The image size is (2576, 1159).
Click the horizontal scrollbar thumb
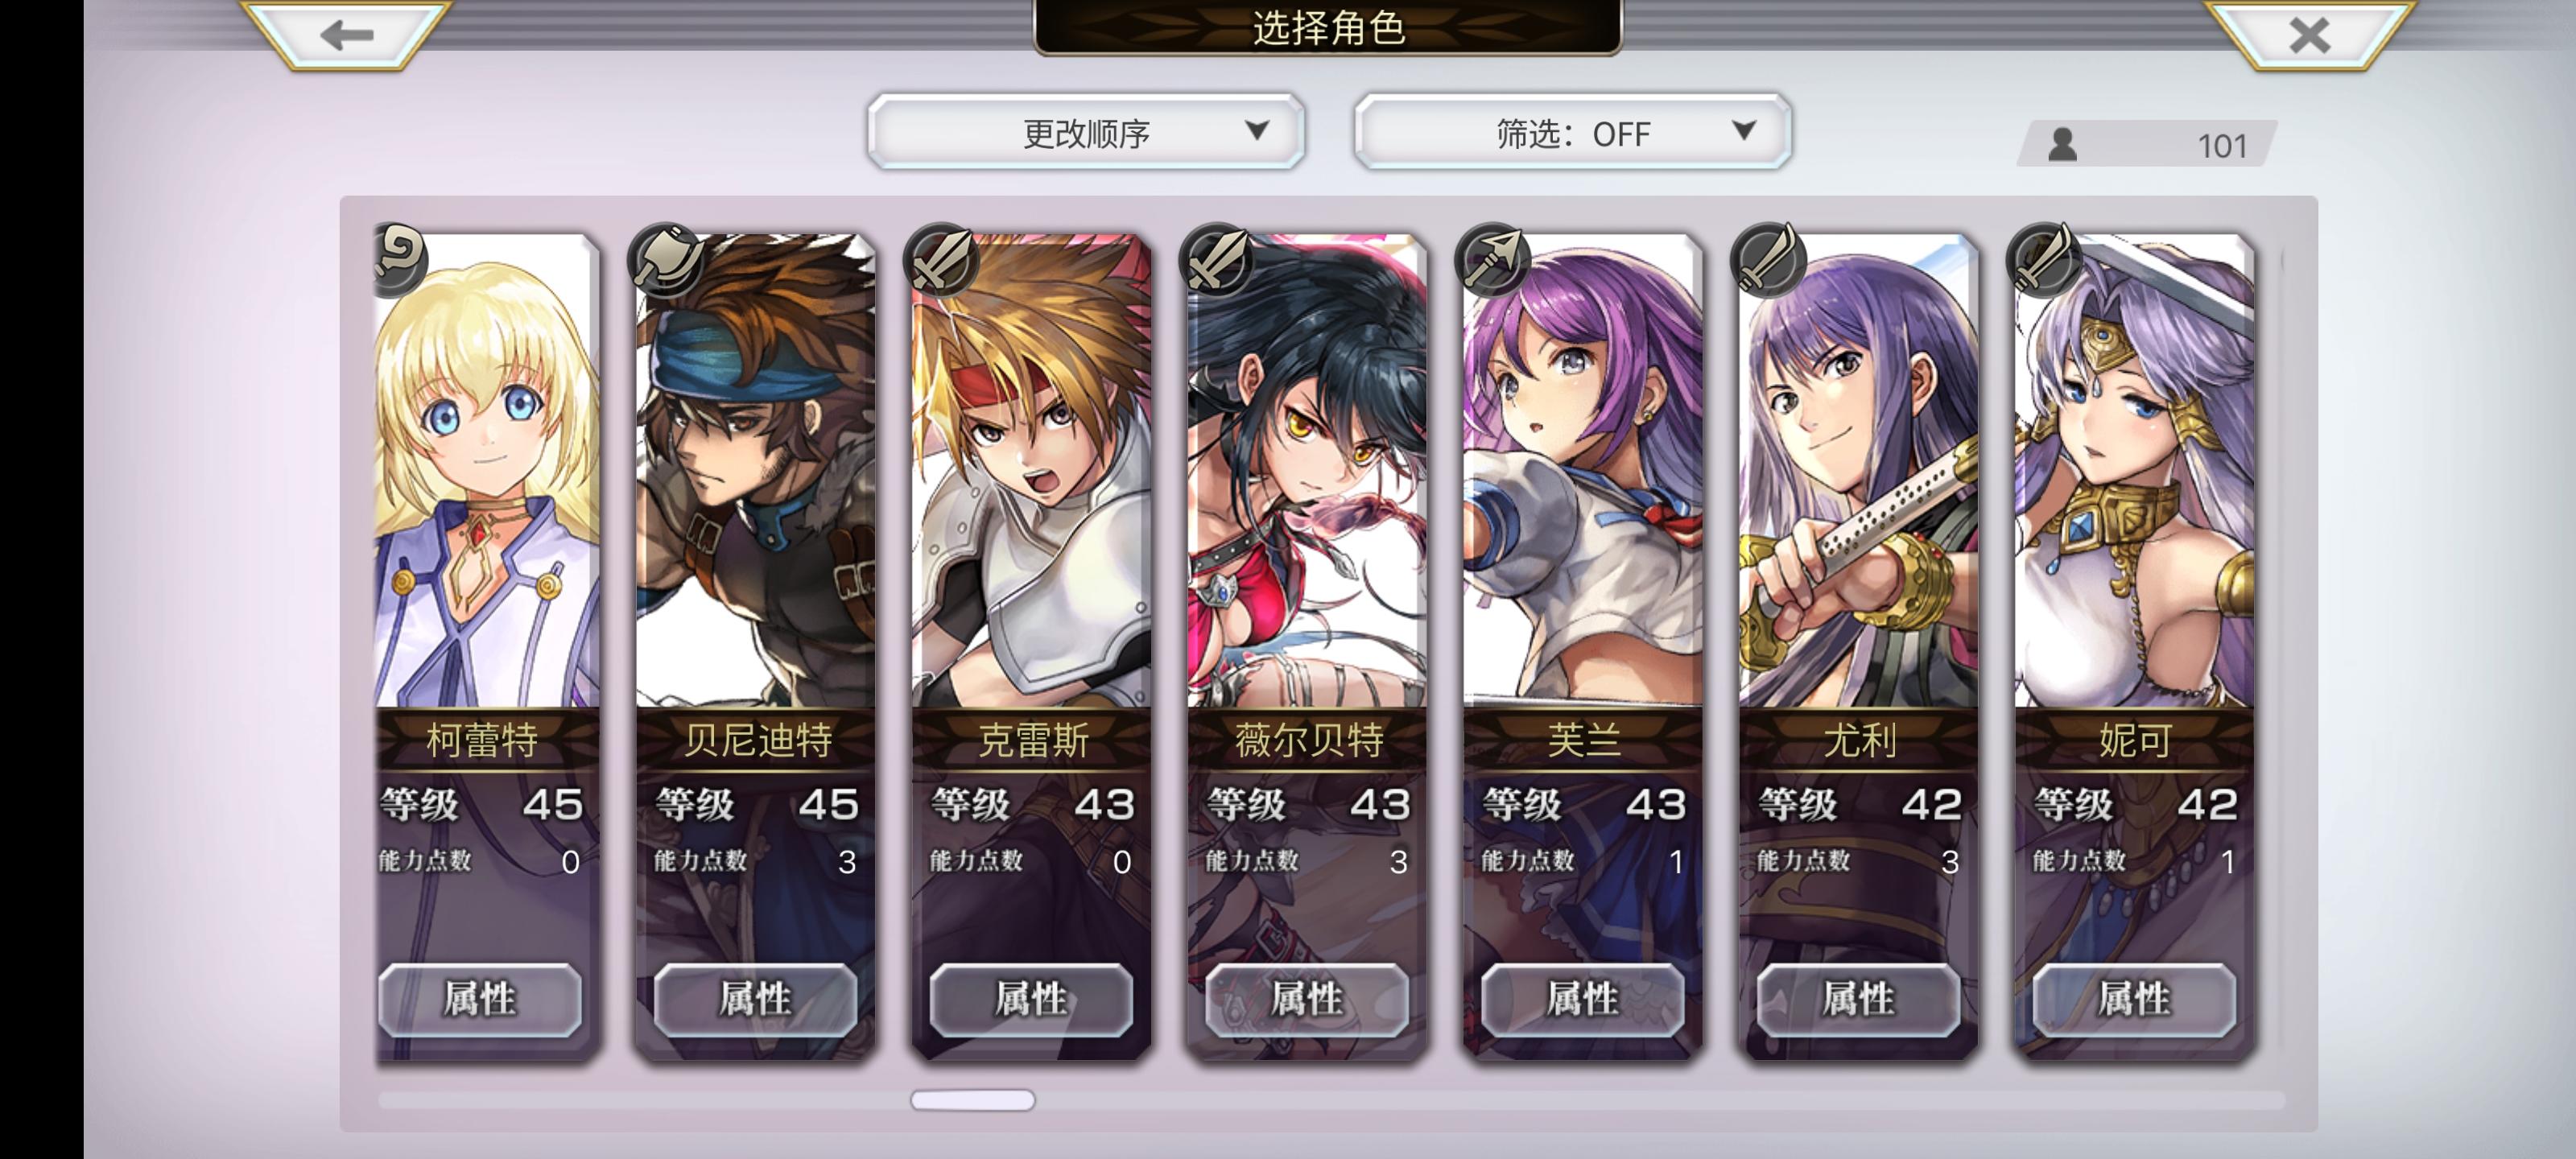click(972, 1100)
